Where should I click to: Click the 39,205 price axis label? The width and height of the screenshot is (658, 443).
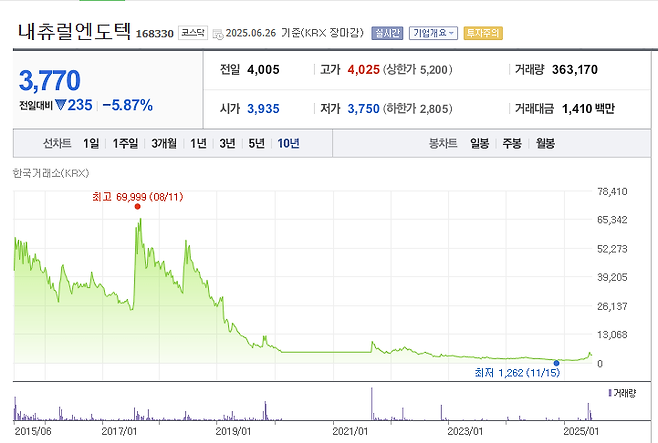click(612, 277)
